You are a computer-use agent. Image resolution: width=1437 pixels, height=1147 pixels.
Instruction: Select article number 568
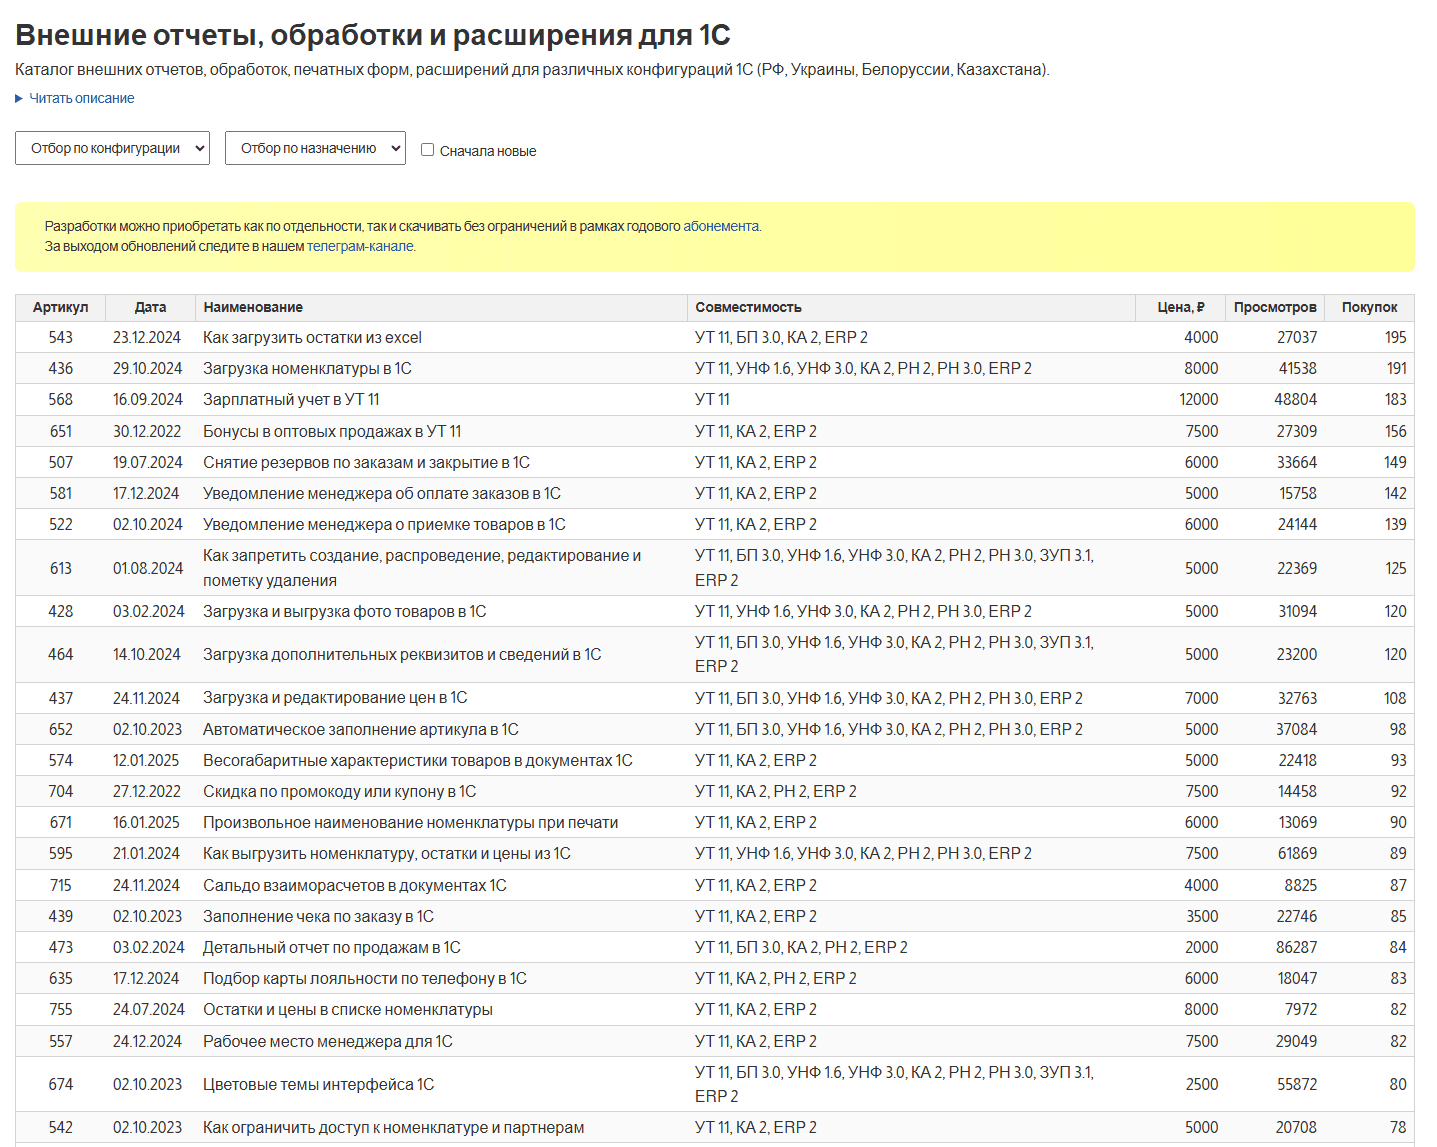[x=61, y=399]
